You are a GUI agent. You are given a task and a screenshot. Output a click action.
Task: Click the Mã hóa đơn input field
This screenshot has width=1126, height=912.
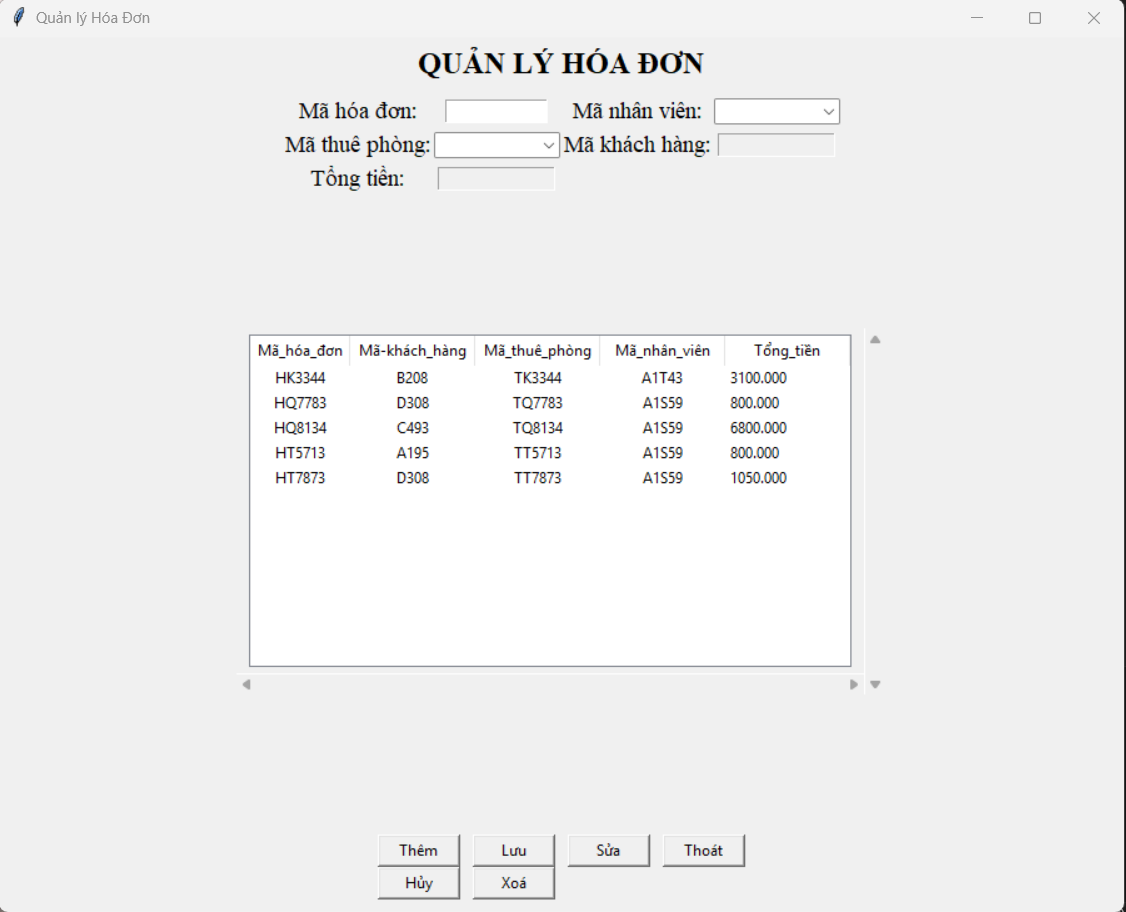(496, 111)
